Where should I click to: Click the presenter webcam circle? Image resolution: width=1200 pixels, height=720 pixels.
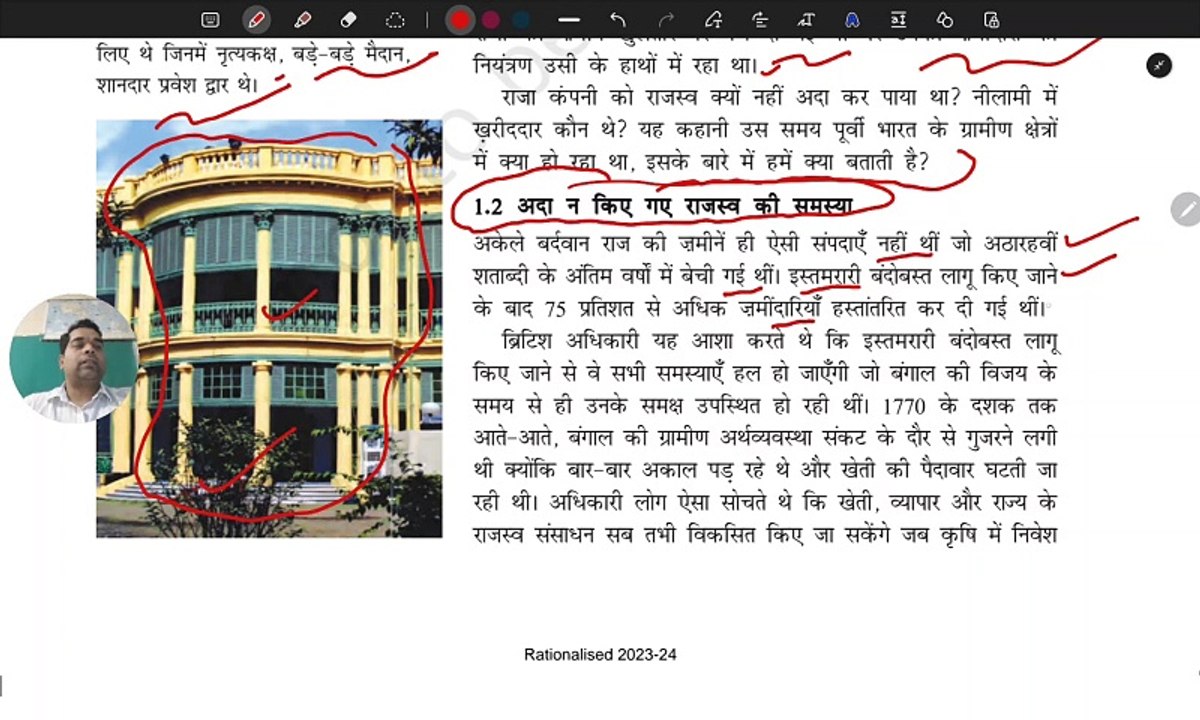[74, 358]
